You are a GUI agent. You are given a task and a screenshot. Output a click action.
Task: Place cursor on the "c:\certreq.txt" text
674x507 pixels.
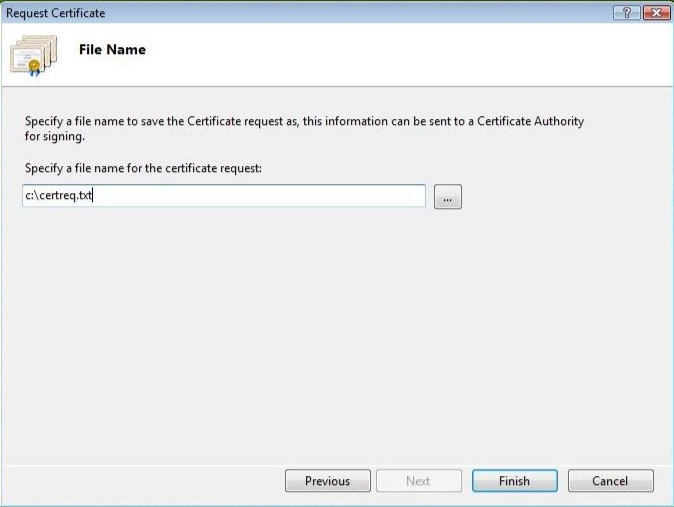[x=58, y=196]
